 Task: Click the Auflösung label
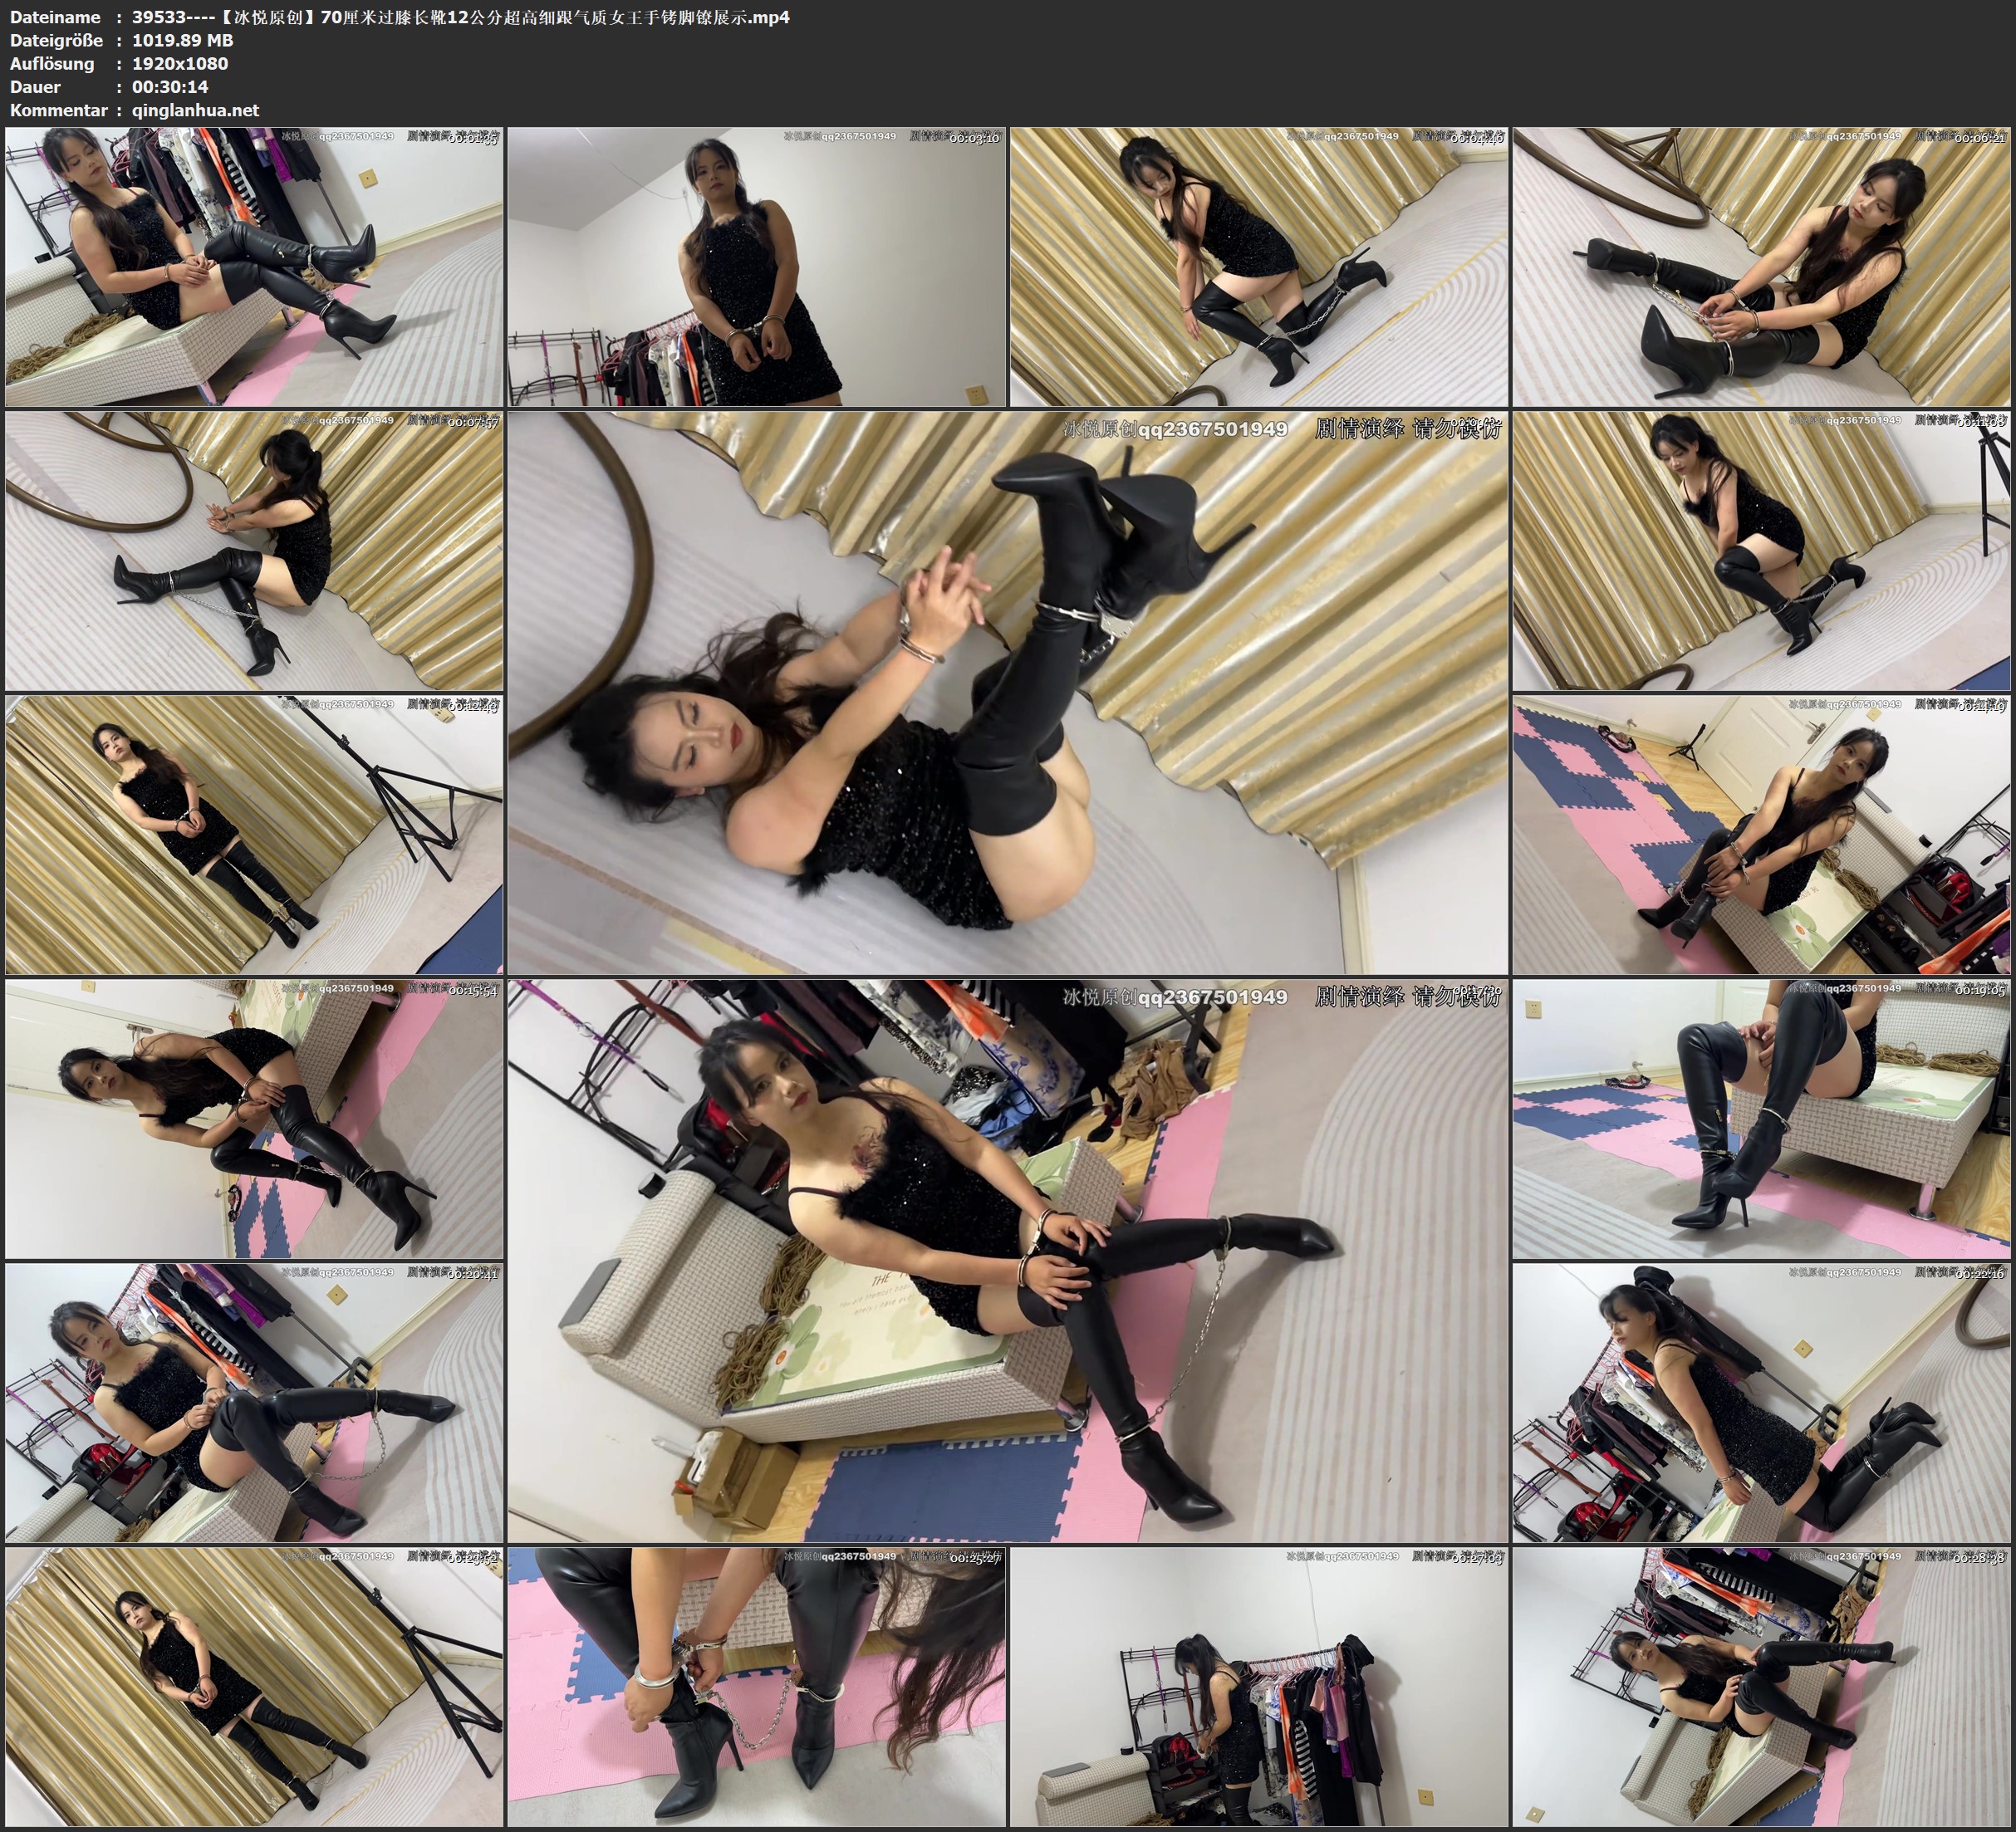tap(52, 63)
